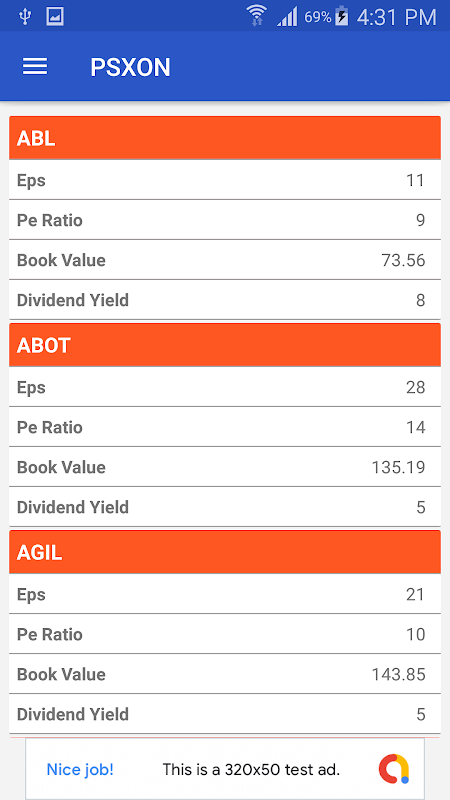Viewport: 450px width, 800px height.
Task: Select the ABL stock header
Action: 225,138
